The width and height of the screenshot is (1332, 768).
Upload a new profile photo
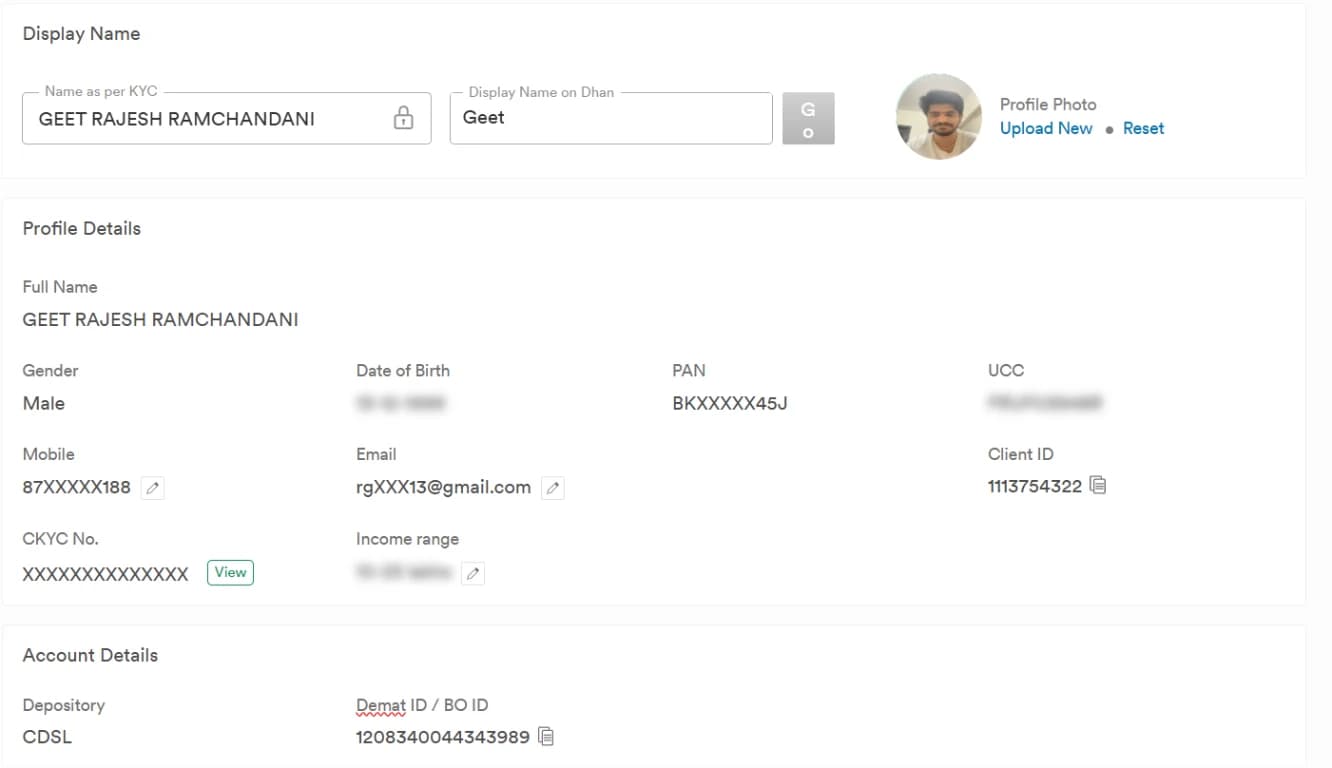point(1046,128)
